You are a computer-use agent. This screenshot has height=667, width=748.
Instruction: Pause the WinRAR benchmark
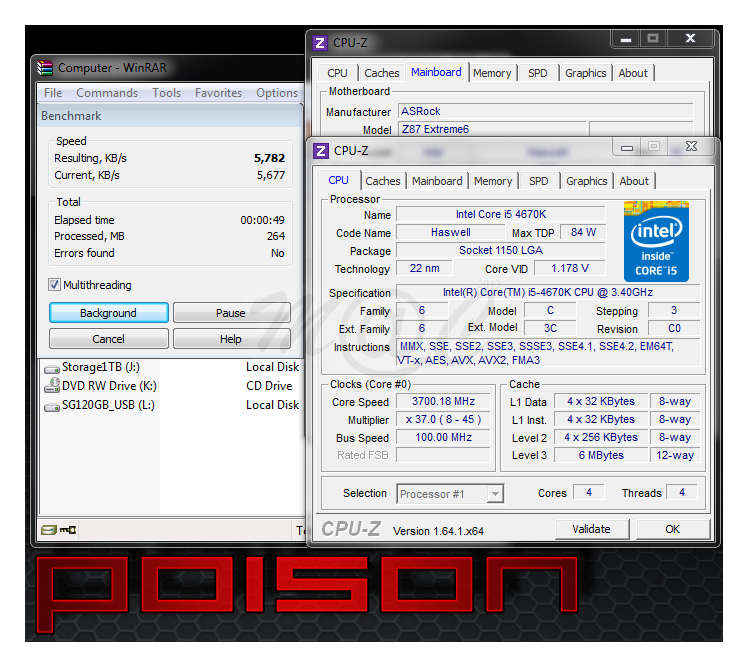coord(231,313)
